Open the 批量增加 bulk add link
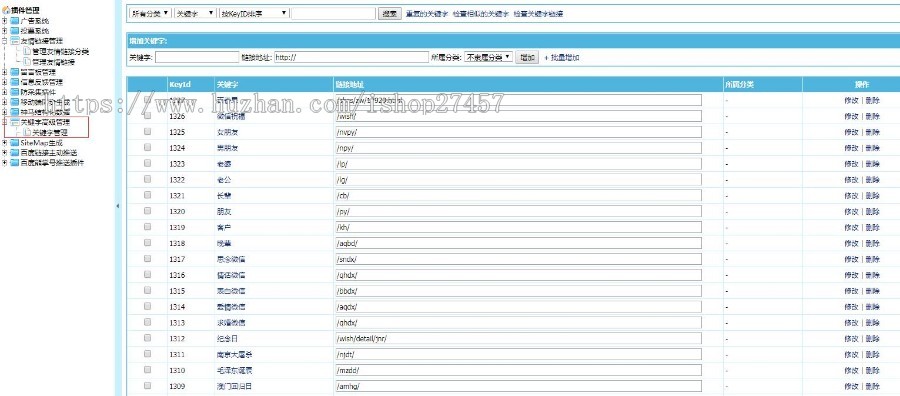Viewport: 900px width, 396px height. (x=562, y=57)
